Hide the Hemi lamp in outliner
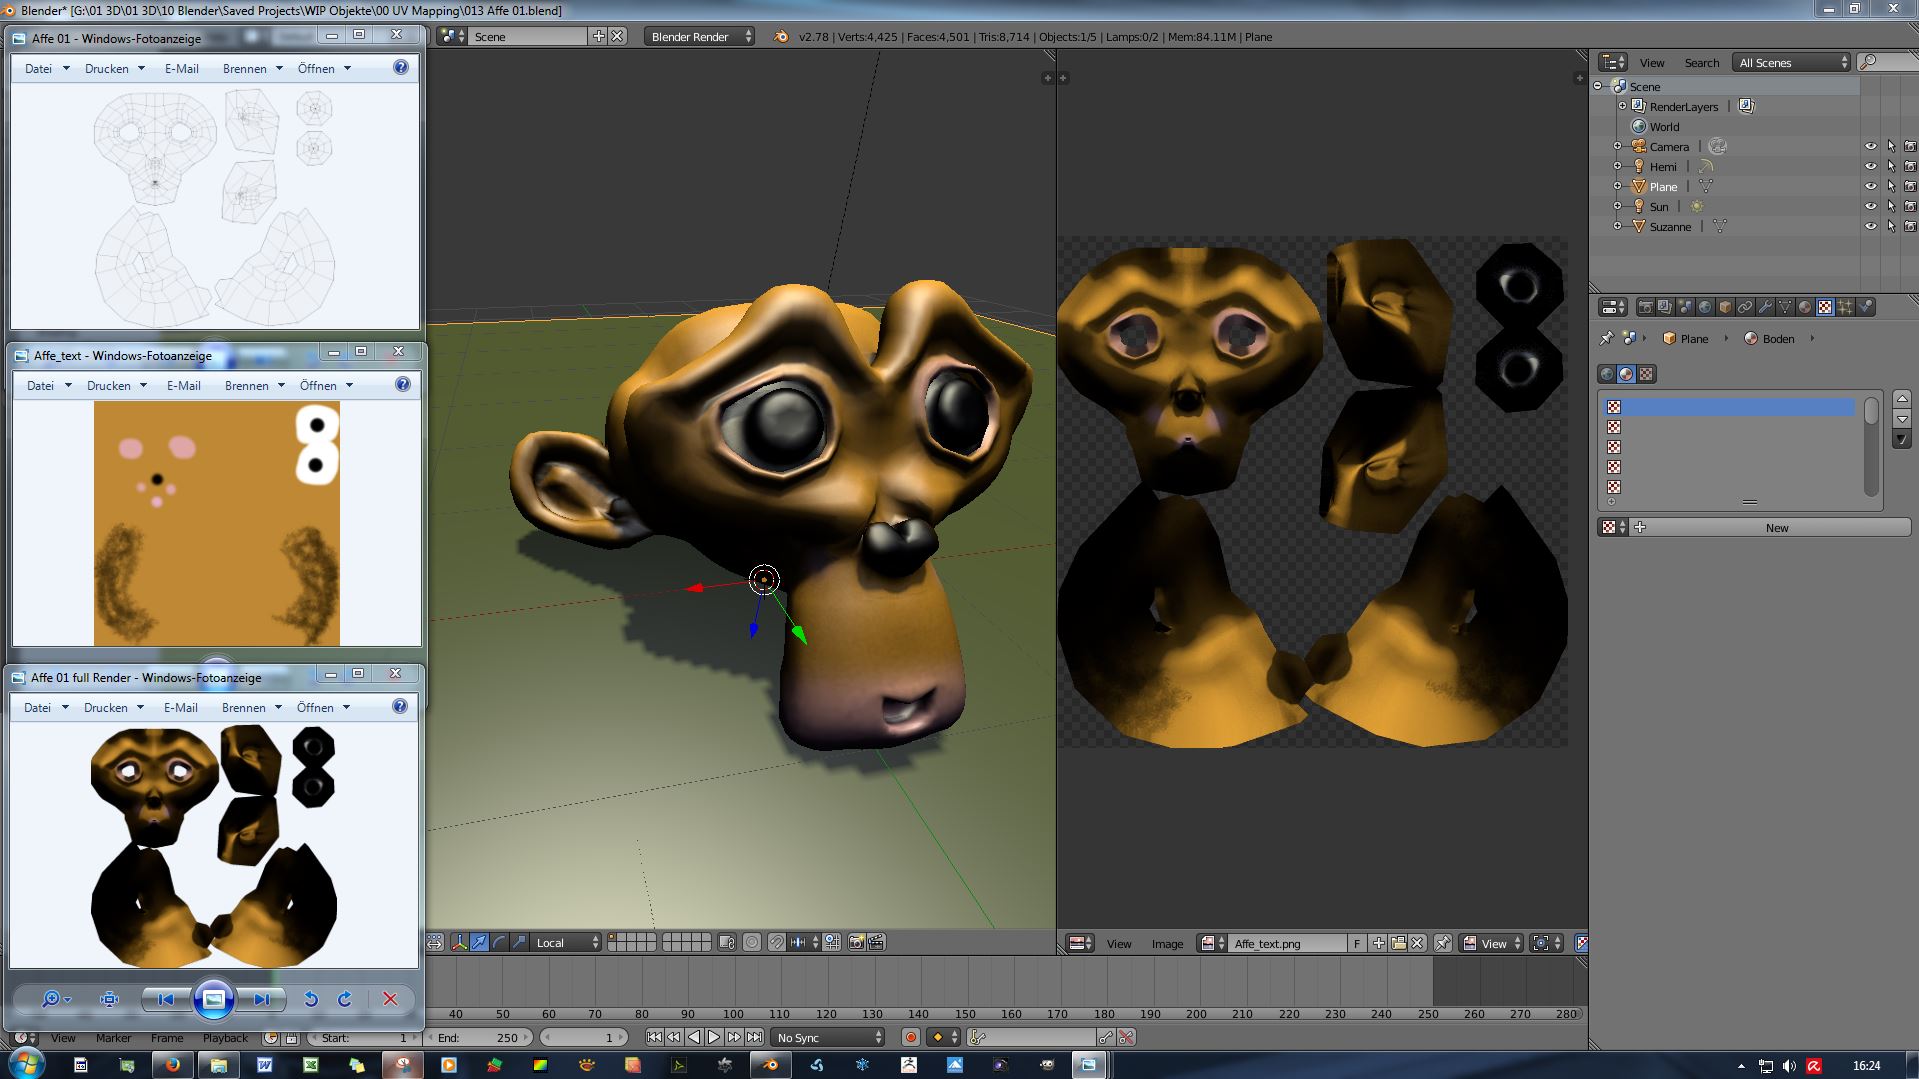Screen dimensions: 1919x1079 click(1870, 166)
